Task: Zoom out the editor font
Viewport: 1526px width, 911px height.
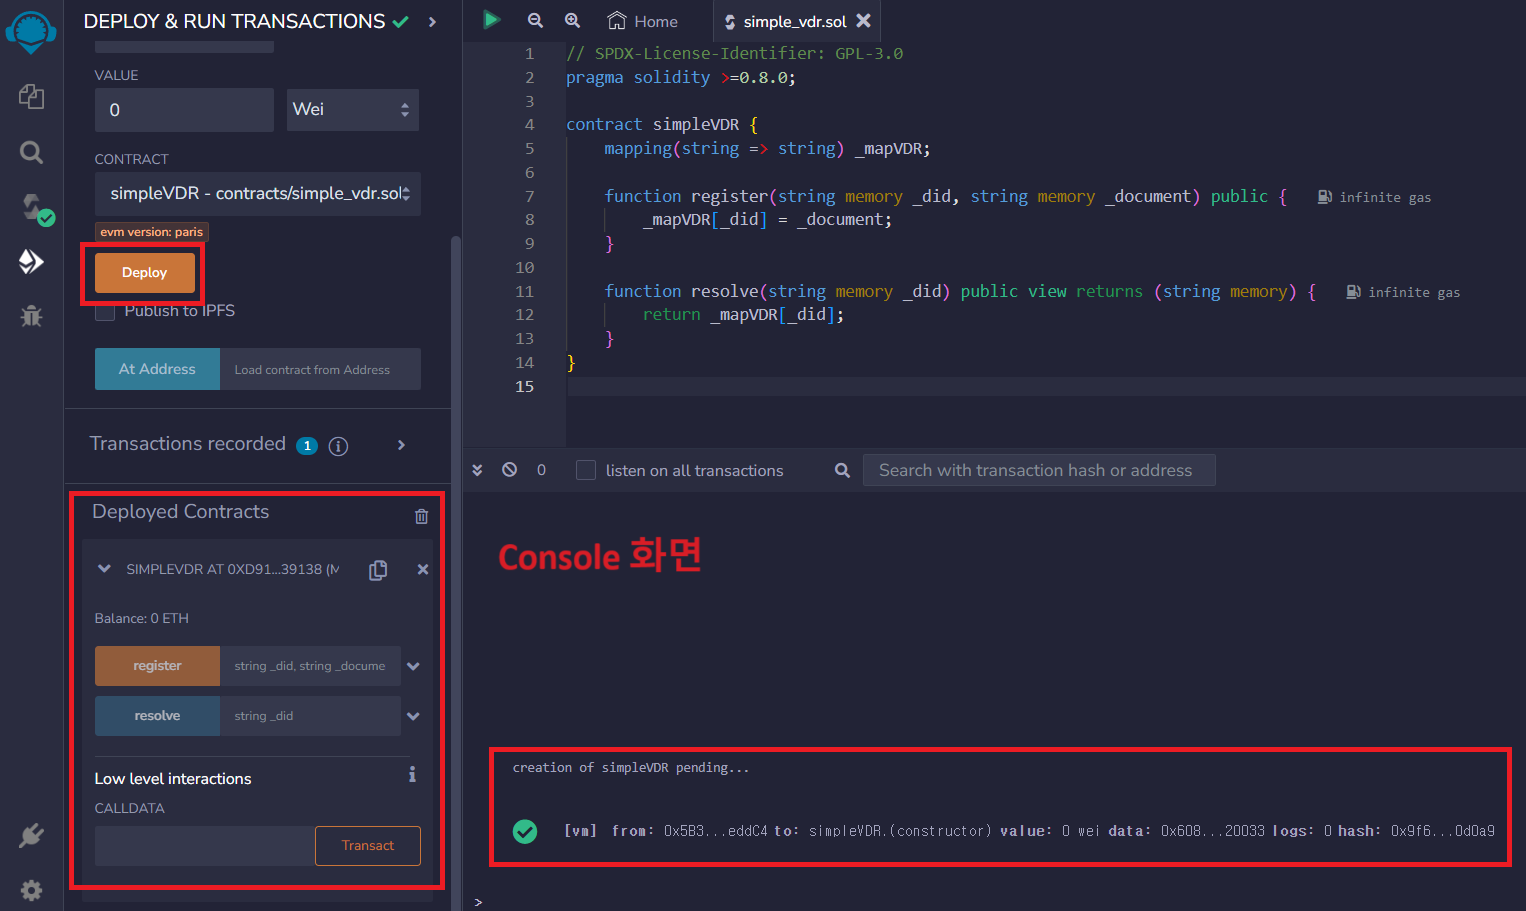Action: pos(535,20)
